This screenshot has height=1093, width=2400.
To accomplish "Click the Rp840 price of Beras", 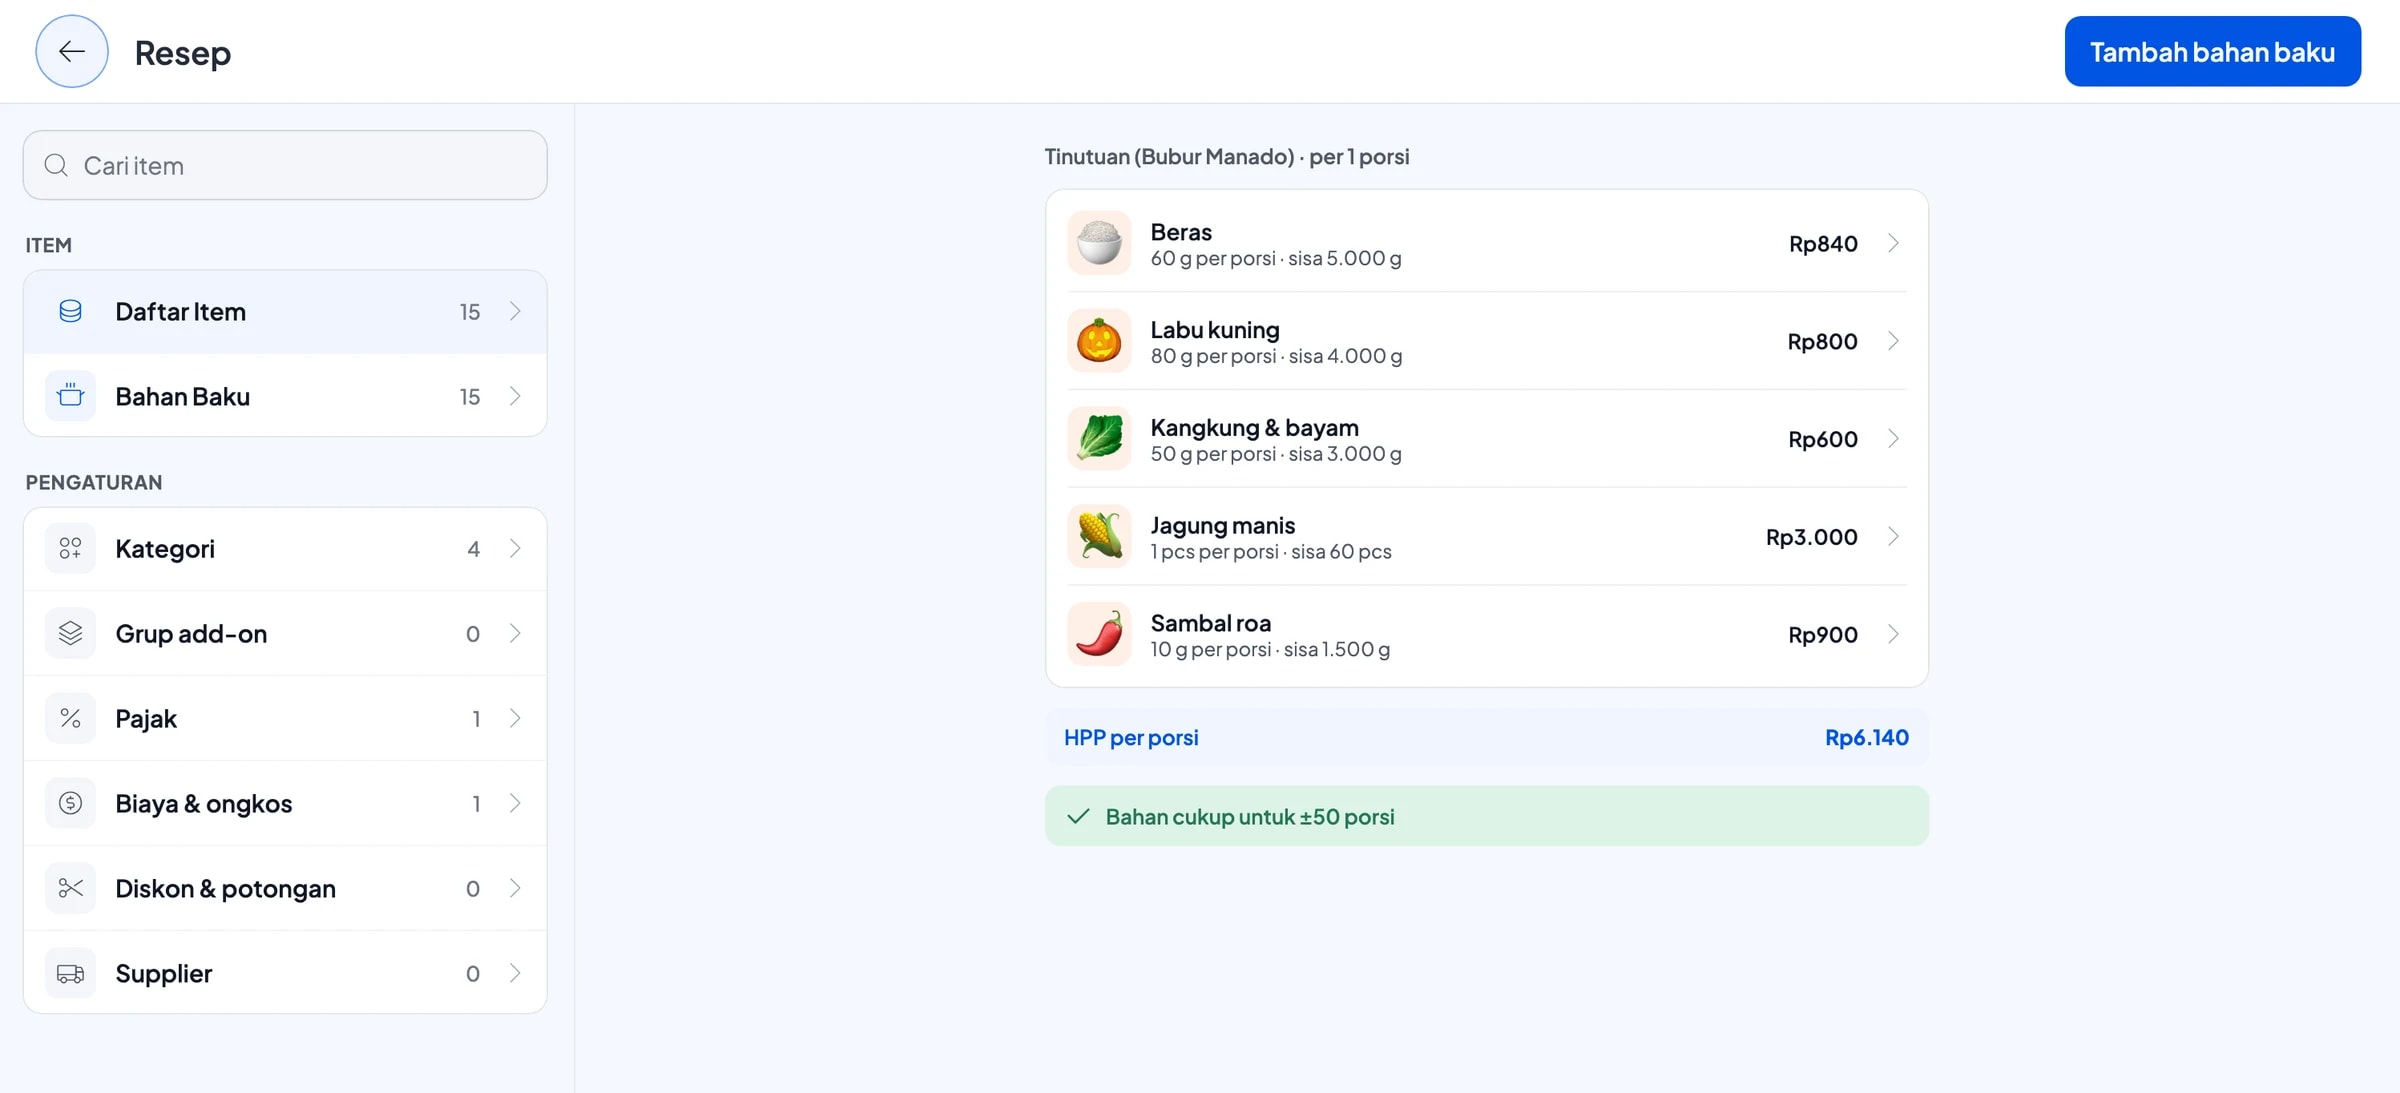I will [1823, 243].
